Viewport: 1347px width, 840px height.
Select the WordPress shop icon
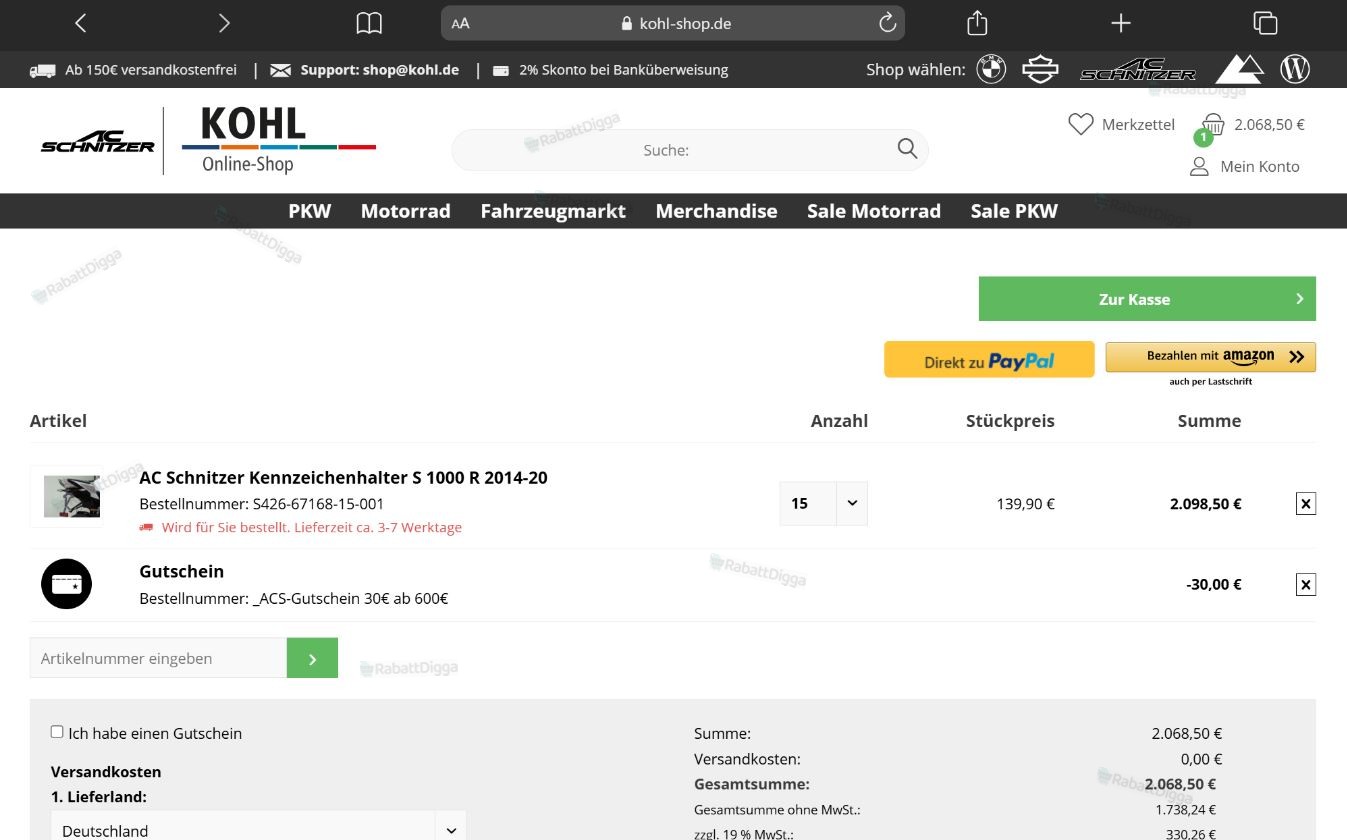(x=1295, y=69)
